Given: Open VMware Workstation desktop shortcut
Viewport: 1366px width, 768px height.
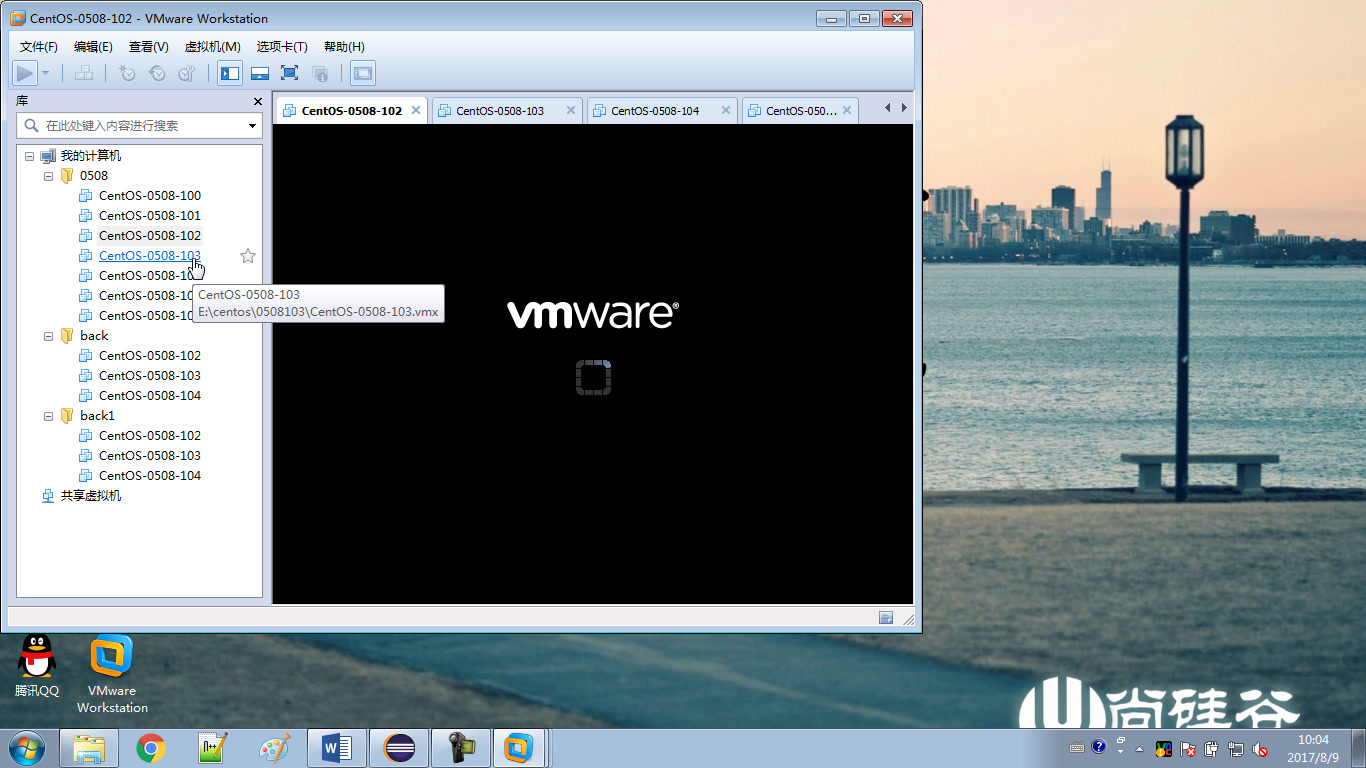Looking at the screenshot, I should (x=112, y=675).
